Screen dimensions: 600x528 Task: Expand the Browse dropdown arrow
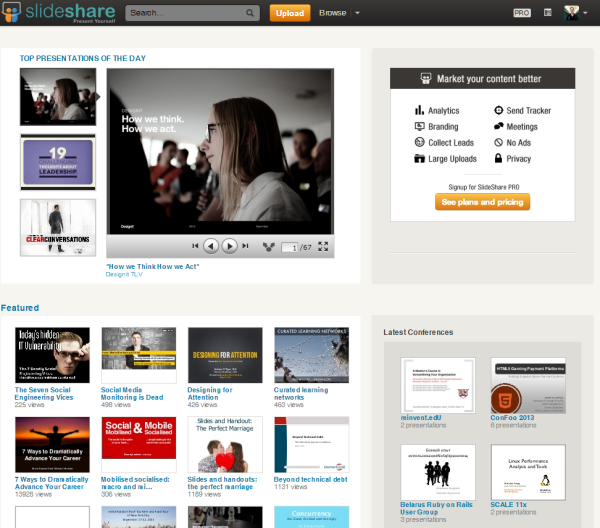coord(357,13)
